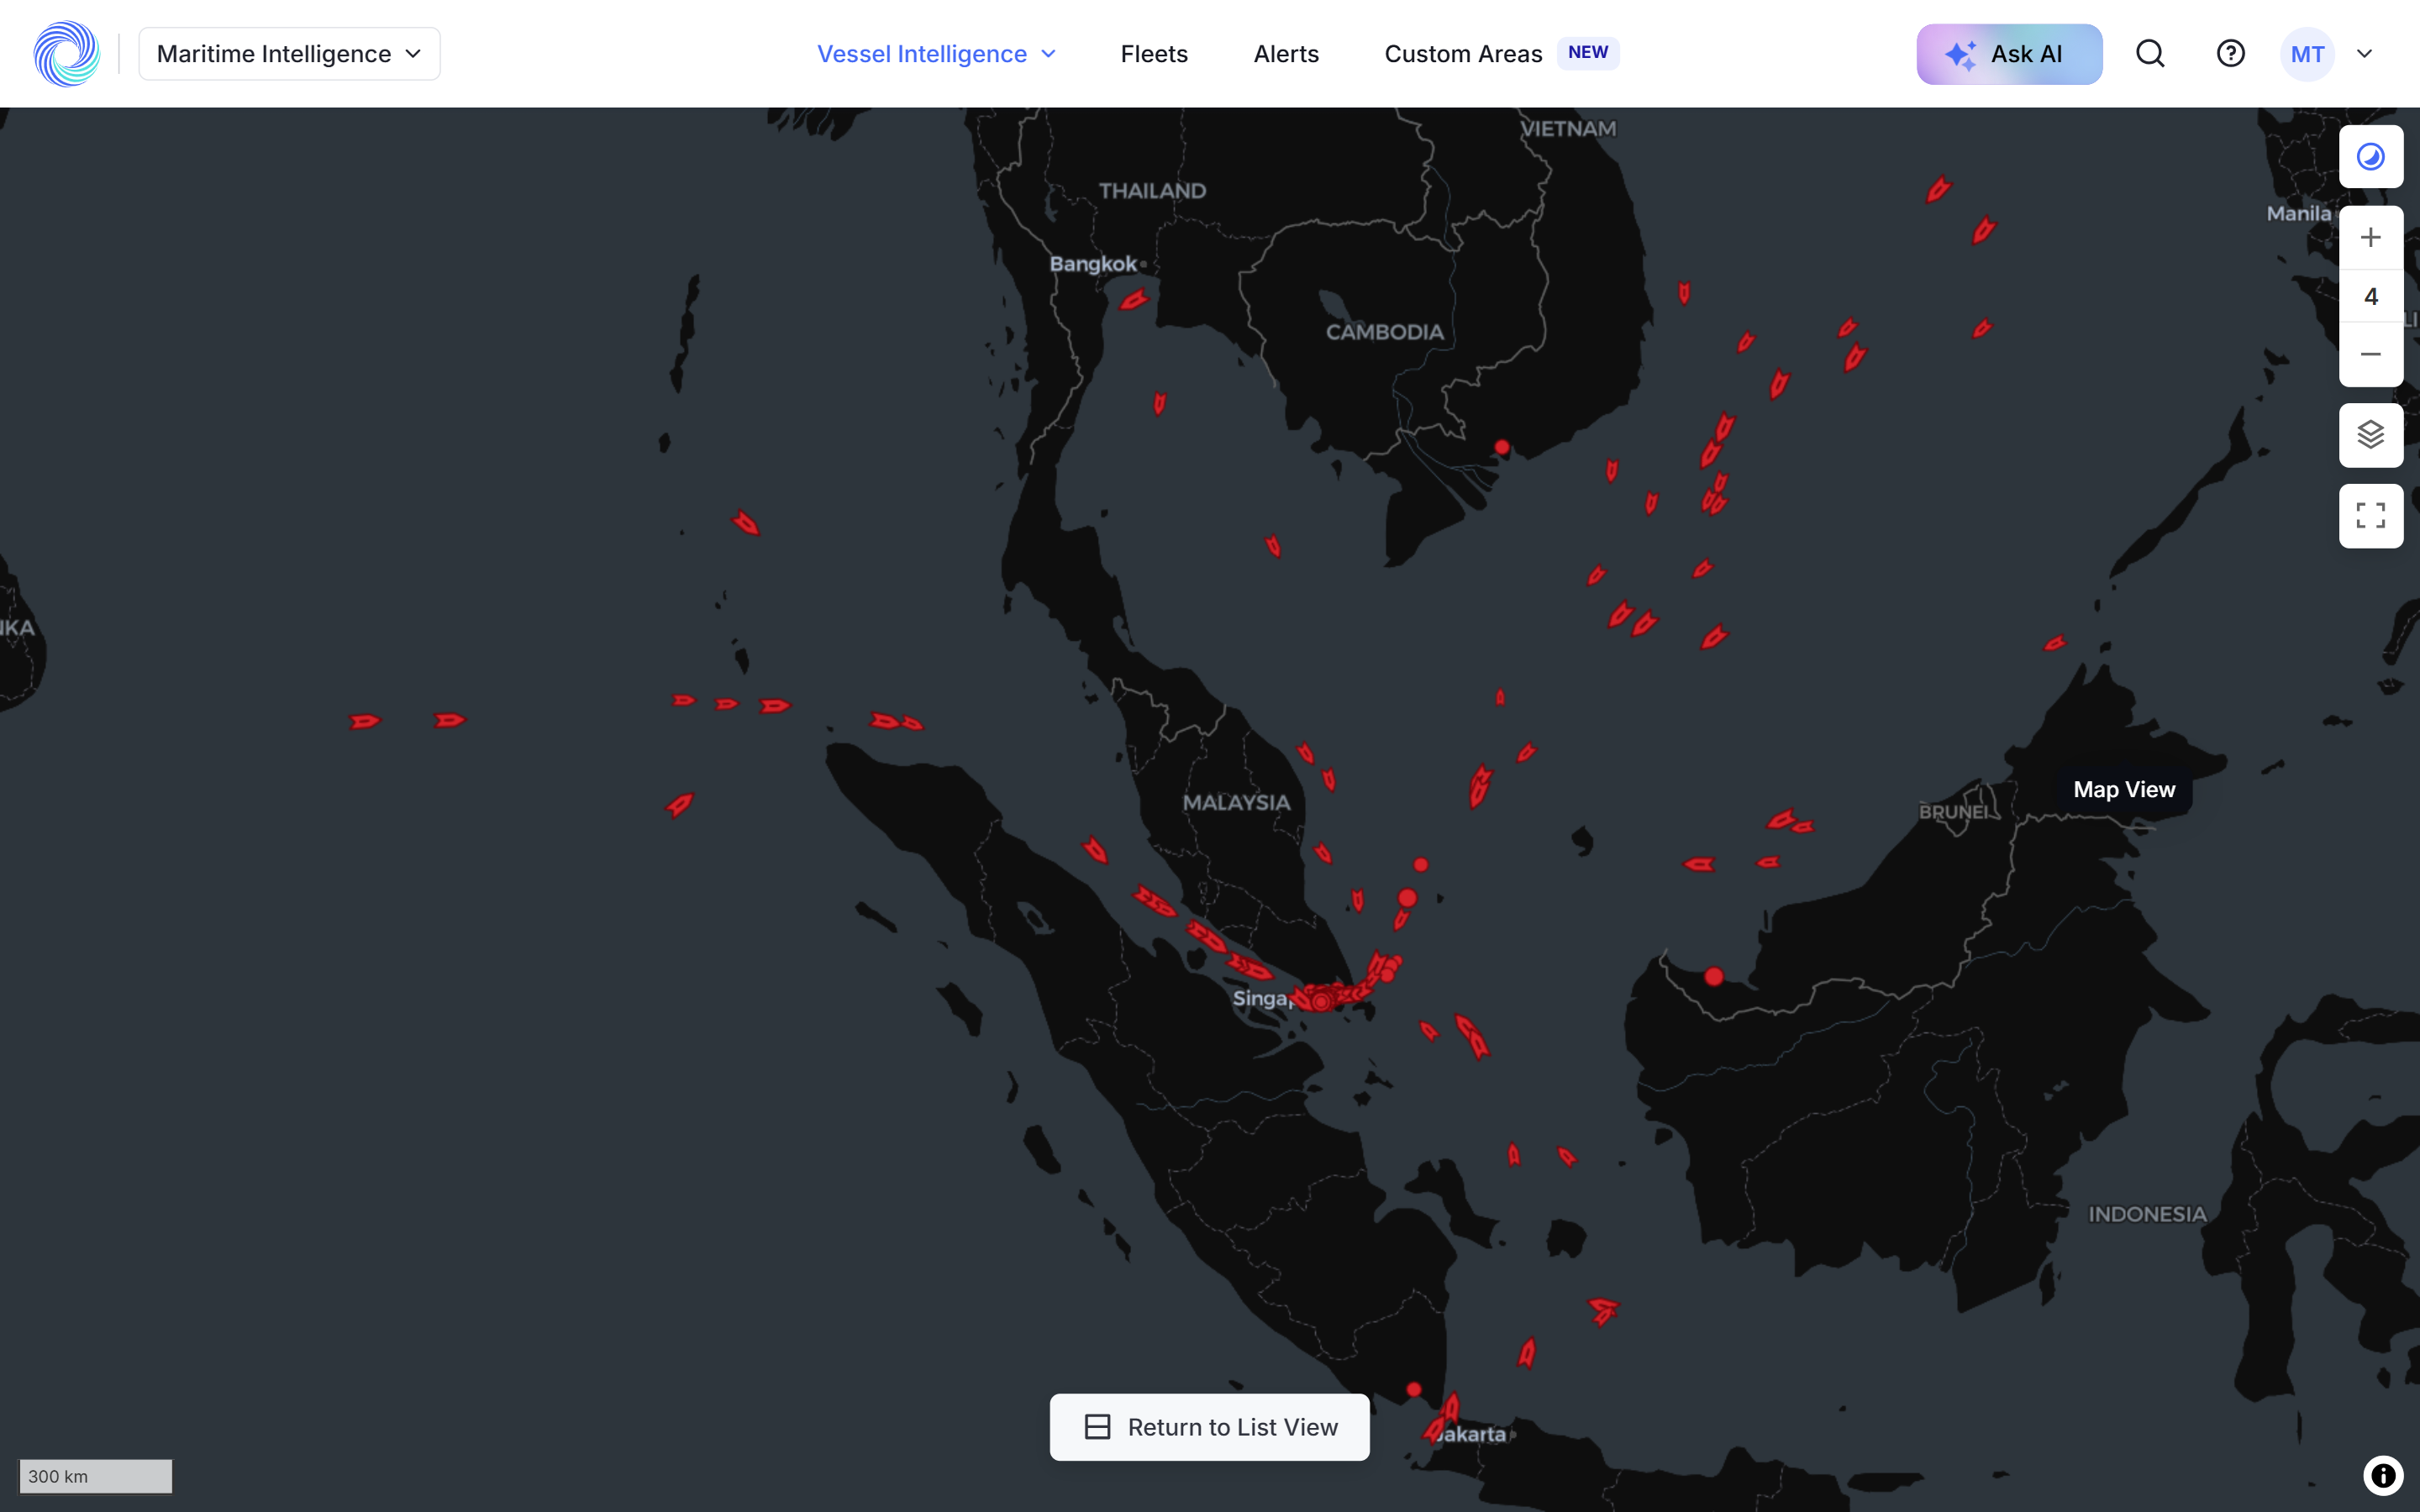Screen dimensions: 2420x1512
Task: Select the red dot marker in southern Vietnam
Action: tap(1502, 447)
